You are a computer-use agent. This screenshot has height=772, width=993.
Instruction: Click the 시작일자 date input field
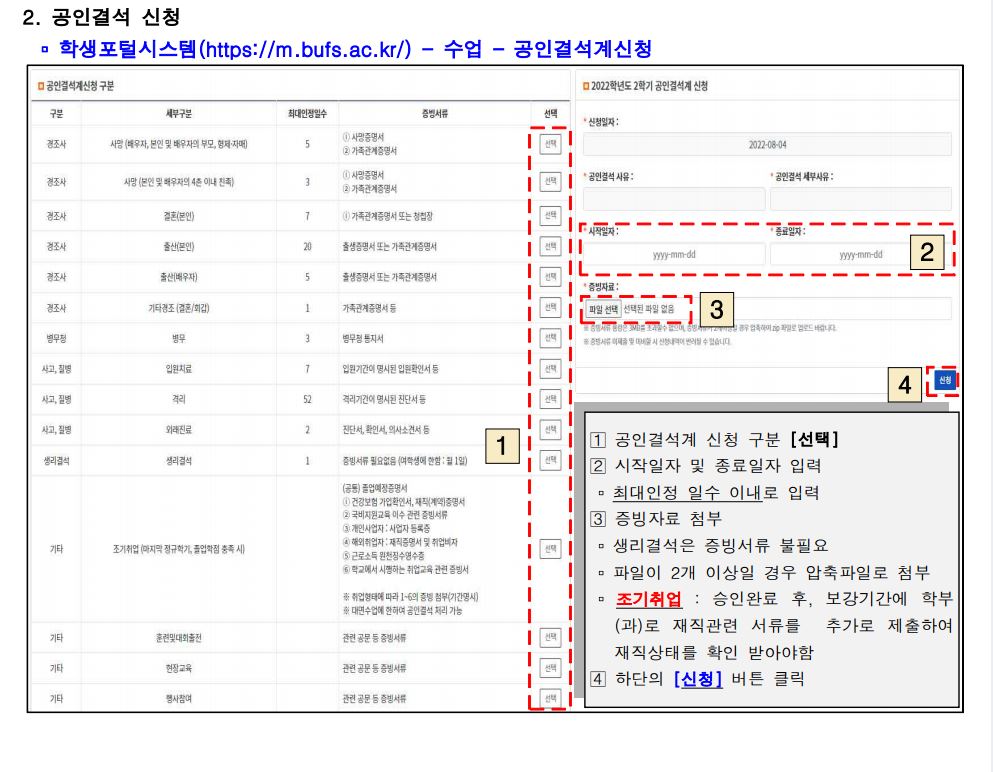[674, 255]
